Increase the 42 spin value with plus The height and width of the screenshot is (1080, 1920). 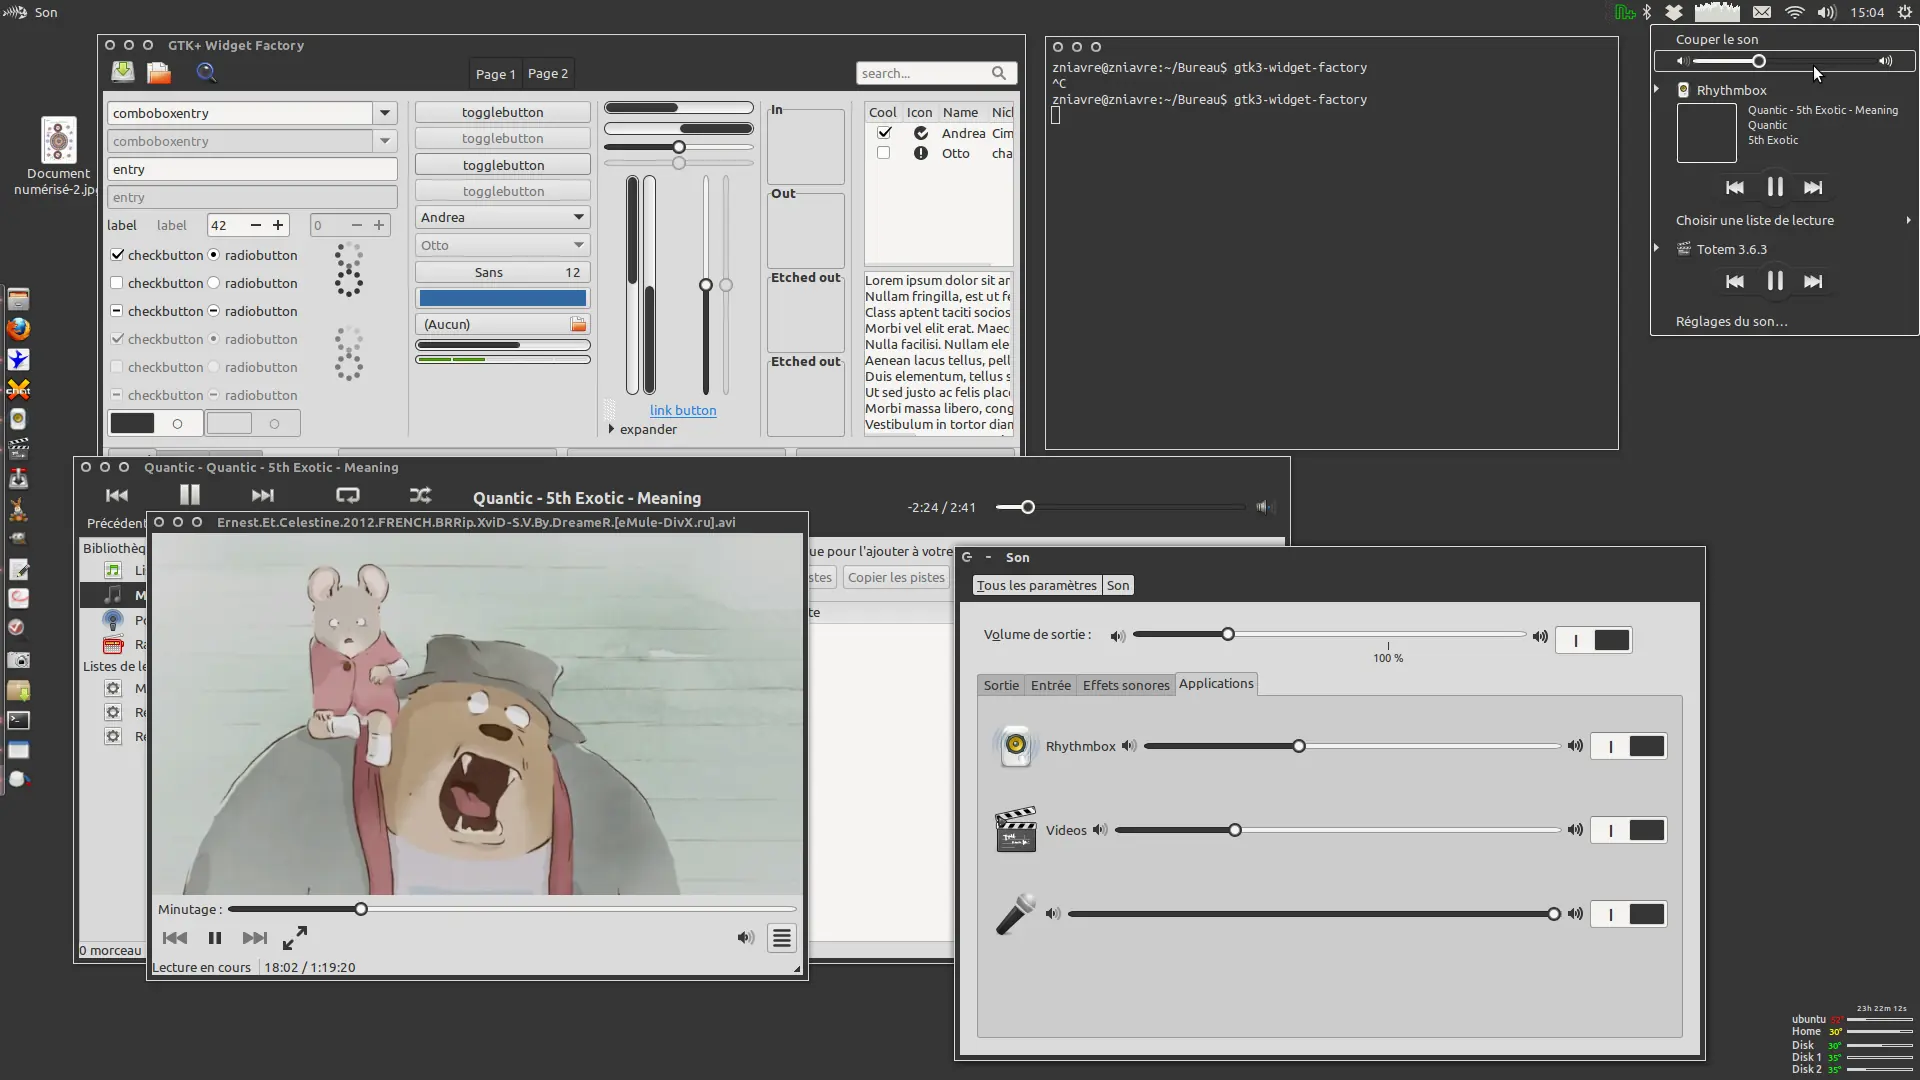pyautogui.click(x=278, y=225)
